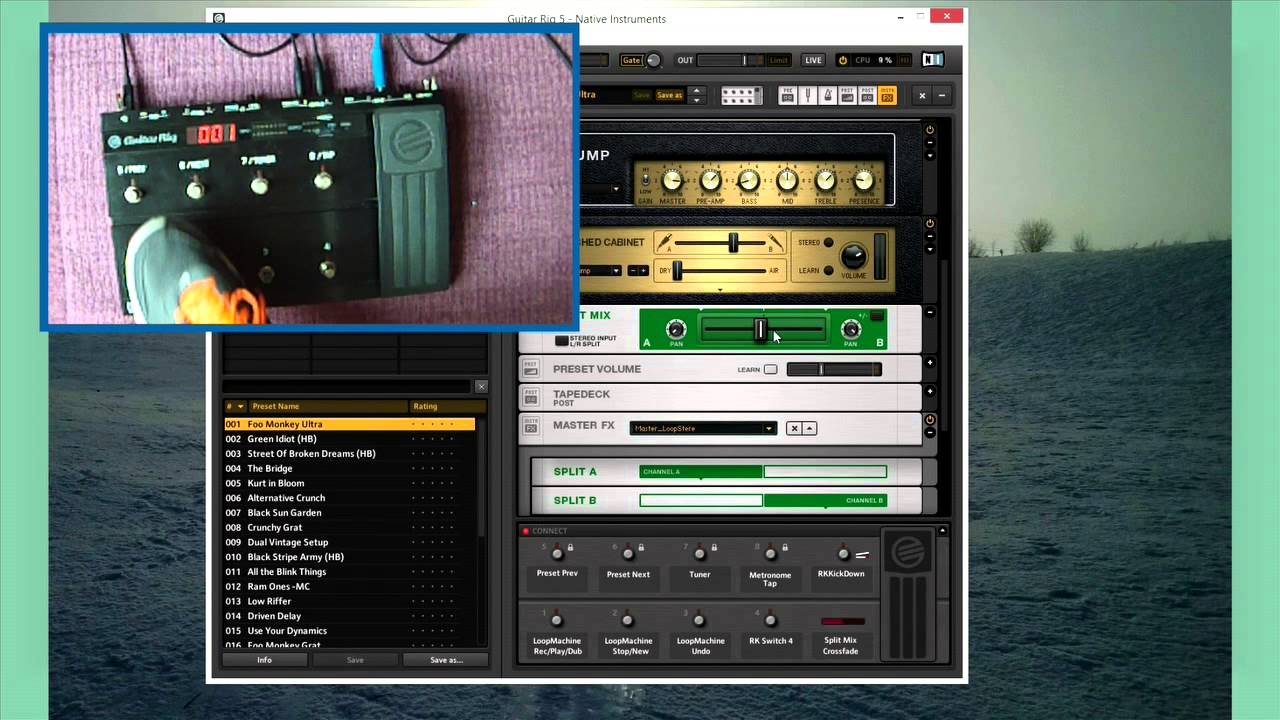Screen dimensions: 1280x720
Task: Click the Split Mix crossfade slider
Action: point(763,330)
